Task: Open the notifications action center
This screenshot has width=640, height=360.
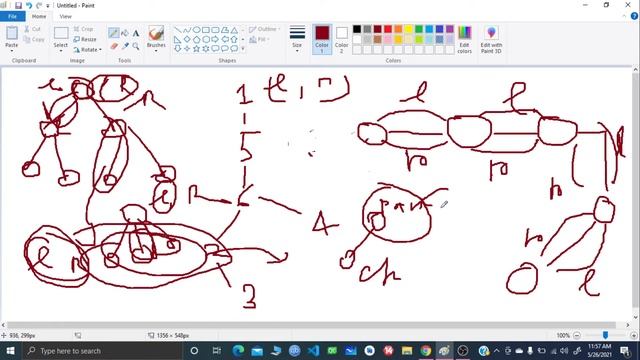Action: click(x=625, y=351)
